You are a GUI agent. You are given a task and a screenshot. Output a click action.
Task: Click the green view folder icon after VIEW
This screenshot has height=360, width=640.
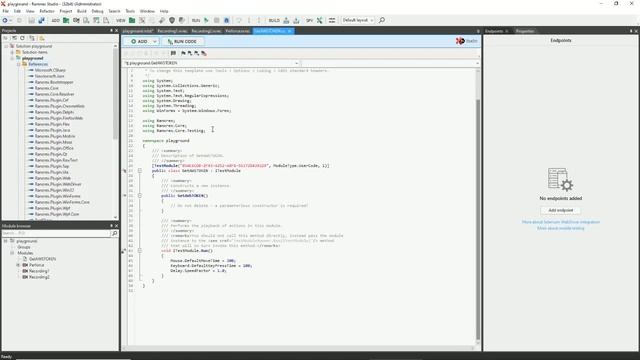pos(132,20)
